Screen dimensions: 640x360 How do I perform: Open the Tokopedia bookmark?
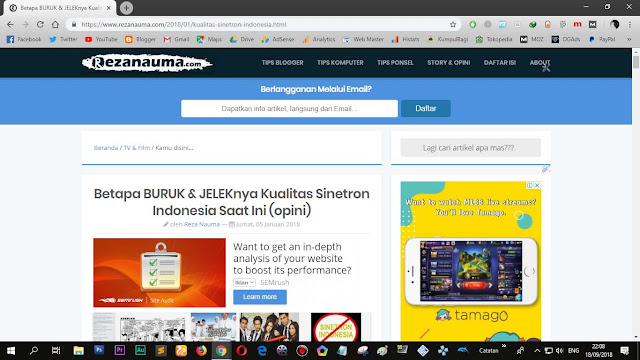point(494,39)
